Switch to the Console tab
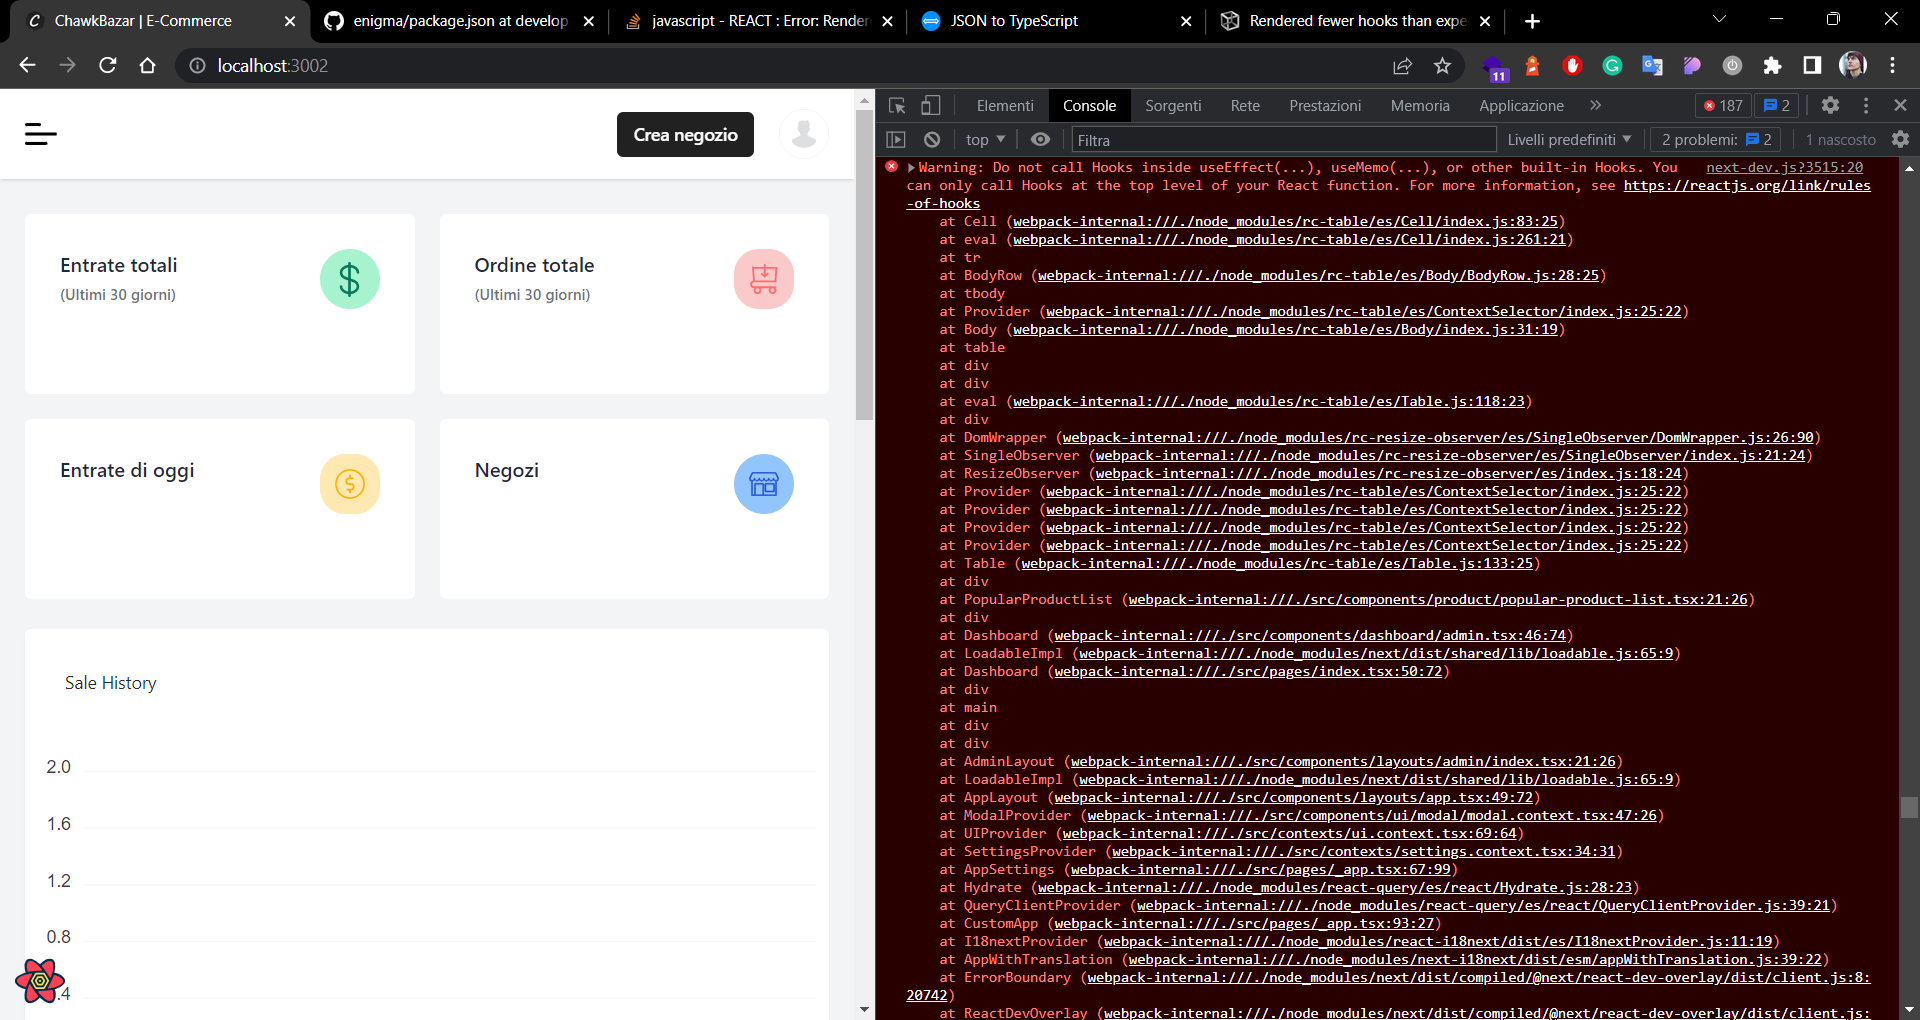This screenshot has height=1020, width=1920. tap(1089, 106)
